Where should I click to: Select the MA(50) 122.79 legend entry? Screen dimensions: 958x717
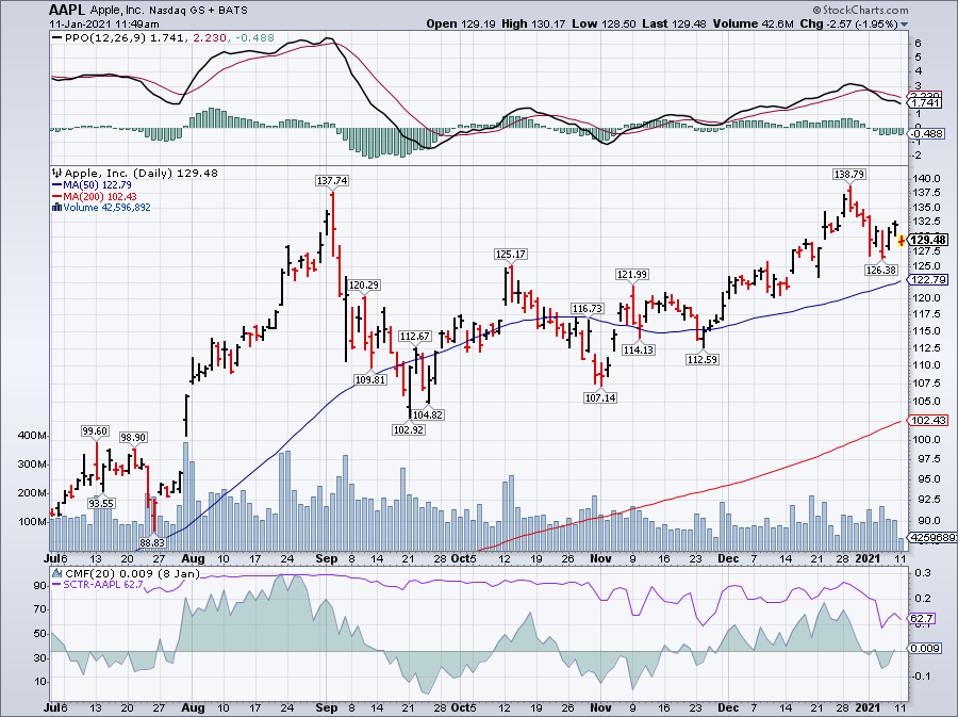(97, 185)
